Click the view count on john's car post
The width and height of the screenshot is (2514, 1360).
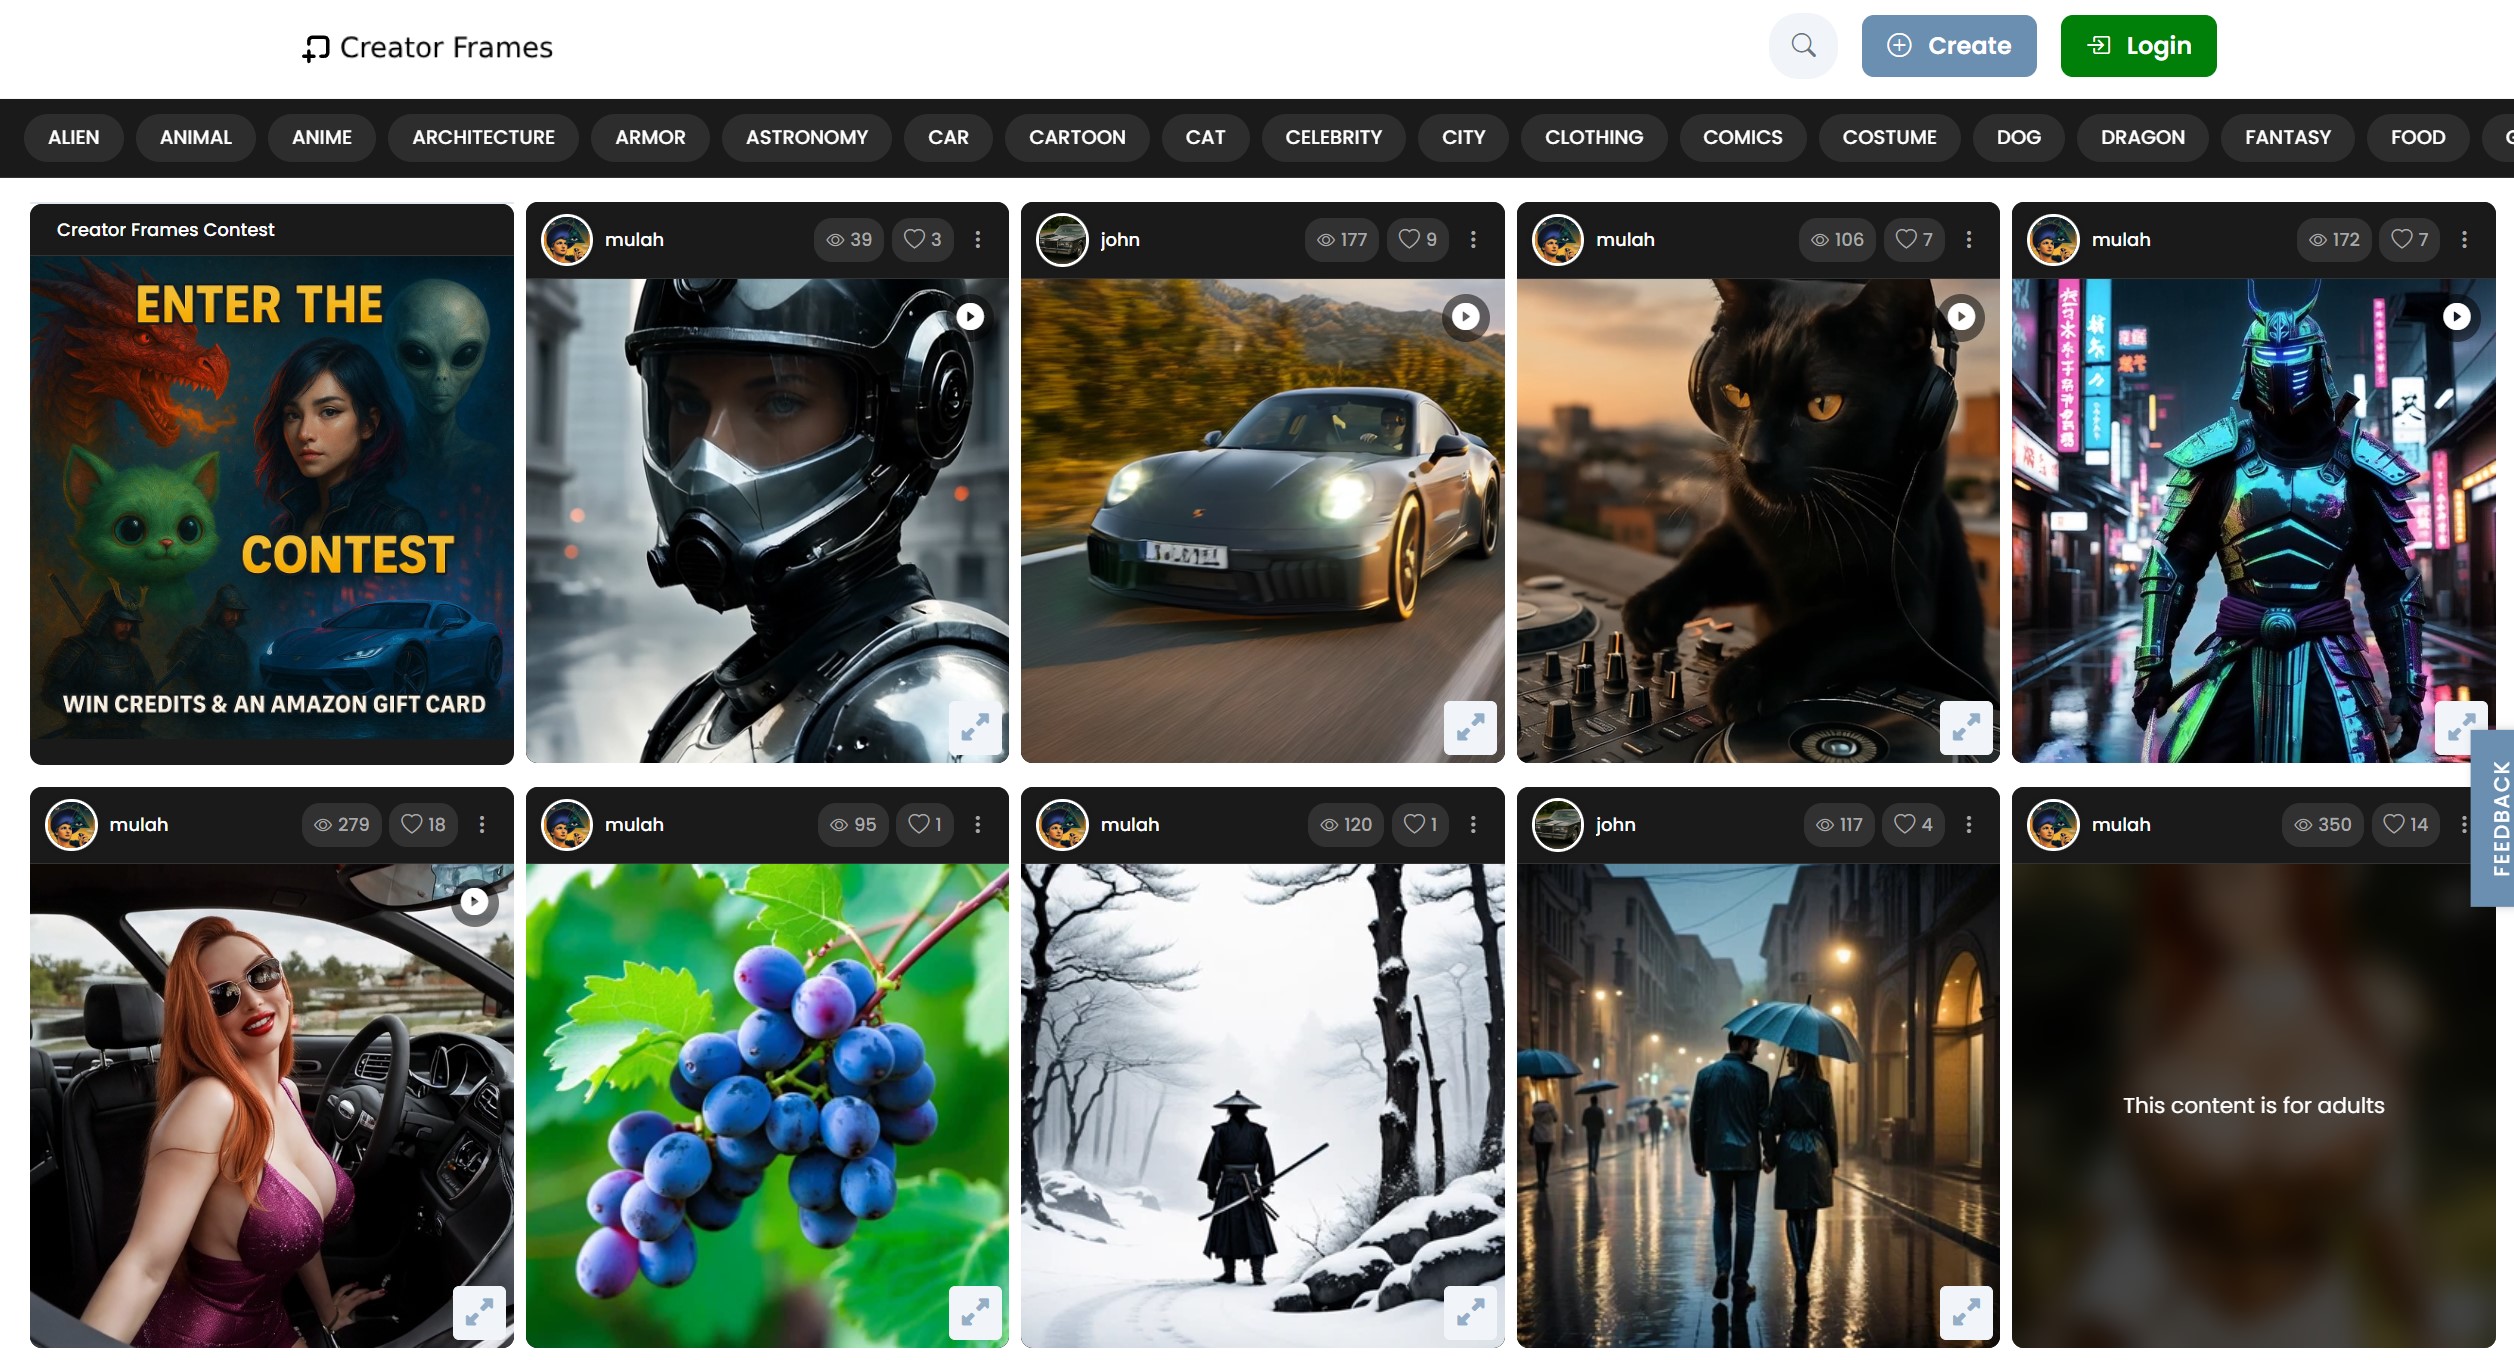1340,239
